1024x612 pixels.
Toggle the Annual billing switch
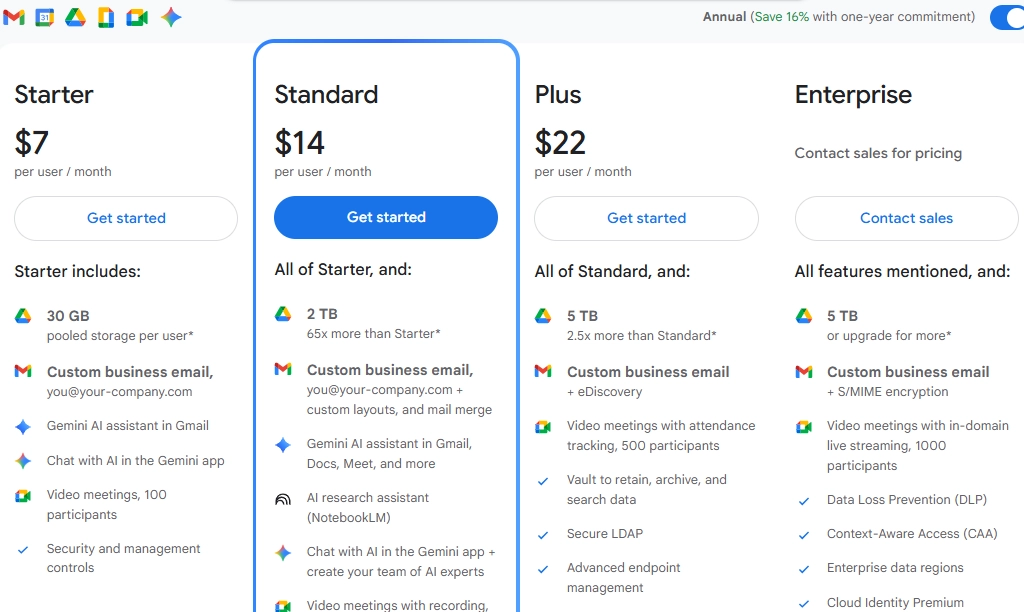[x=1006, y=17]
